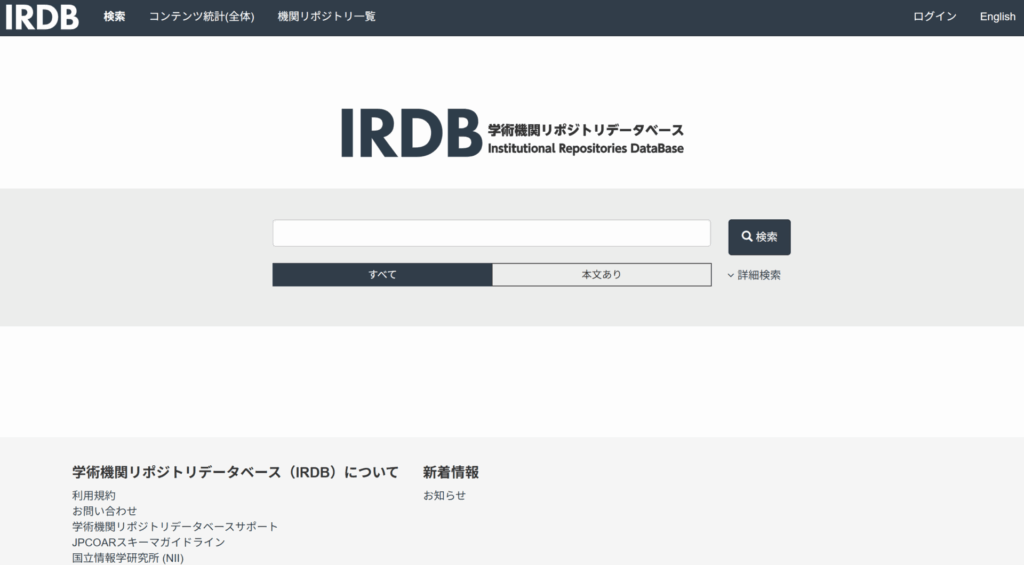Open コンテンツ統計(全体) in the navbar

pos(202,16)
